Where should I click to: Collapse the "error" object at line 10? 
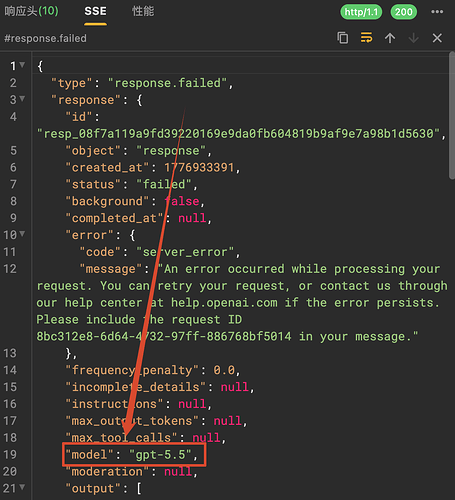(22, 234)
